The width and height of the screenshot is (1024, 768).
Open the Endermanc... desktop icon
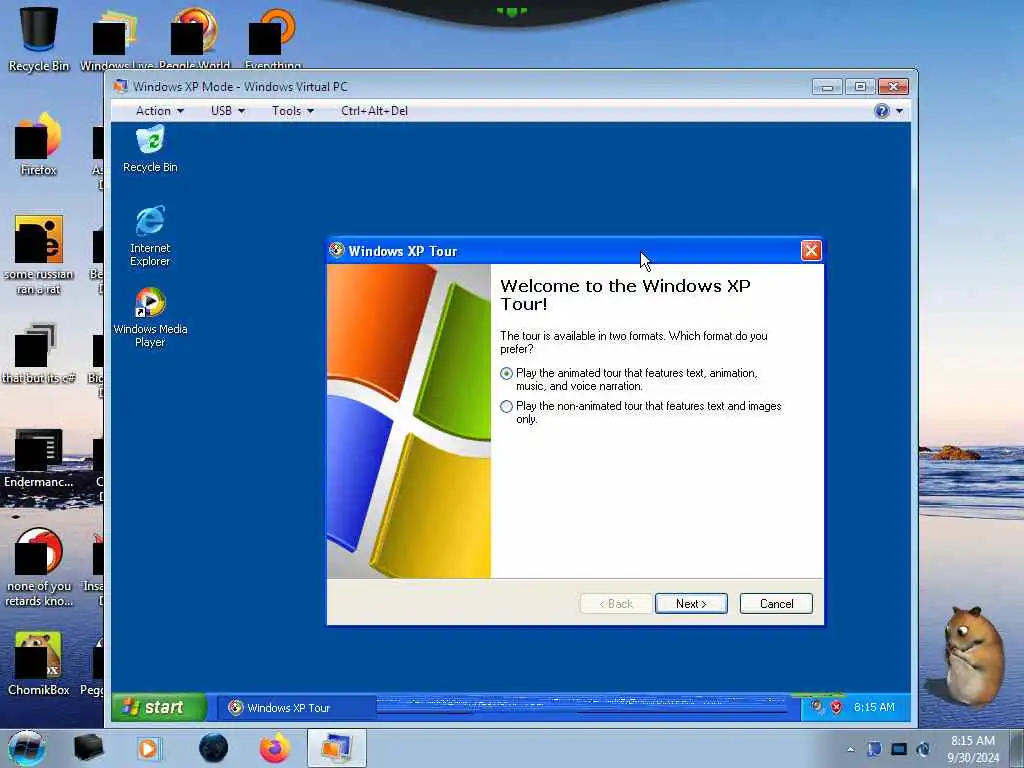pyautogui.click(x=39, y=458)
